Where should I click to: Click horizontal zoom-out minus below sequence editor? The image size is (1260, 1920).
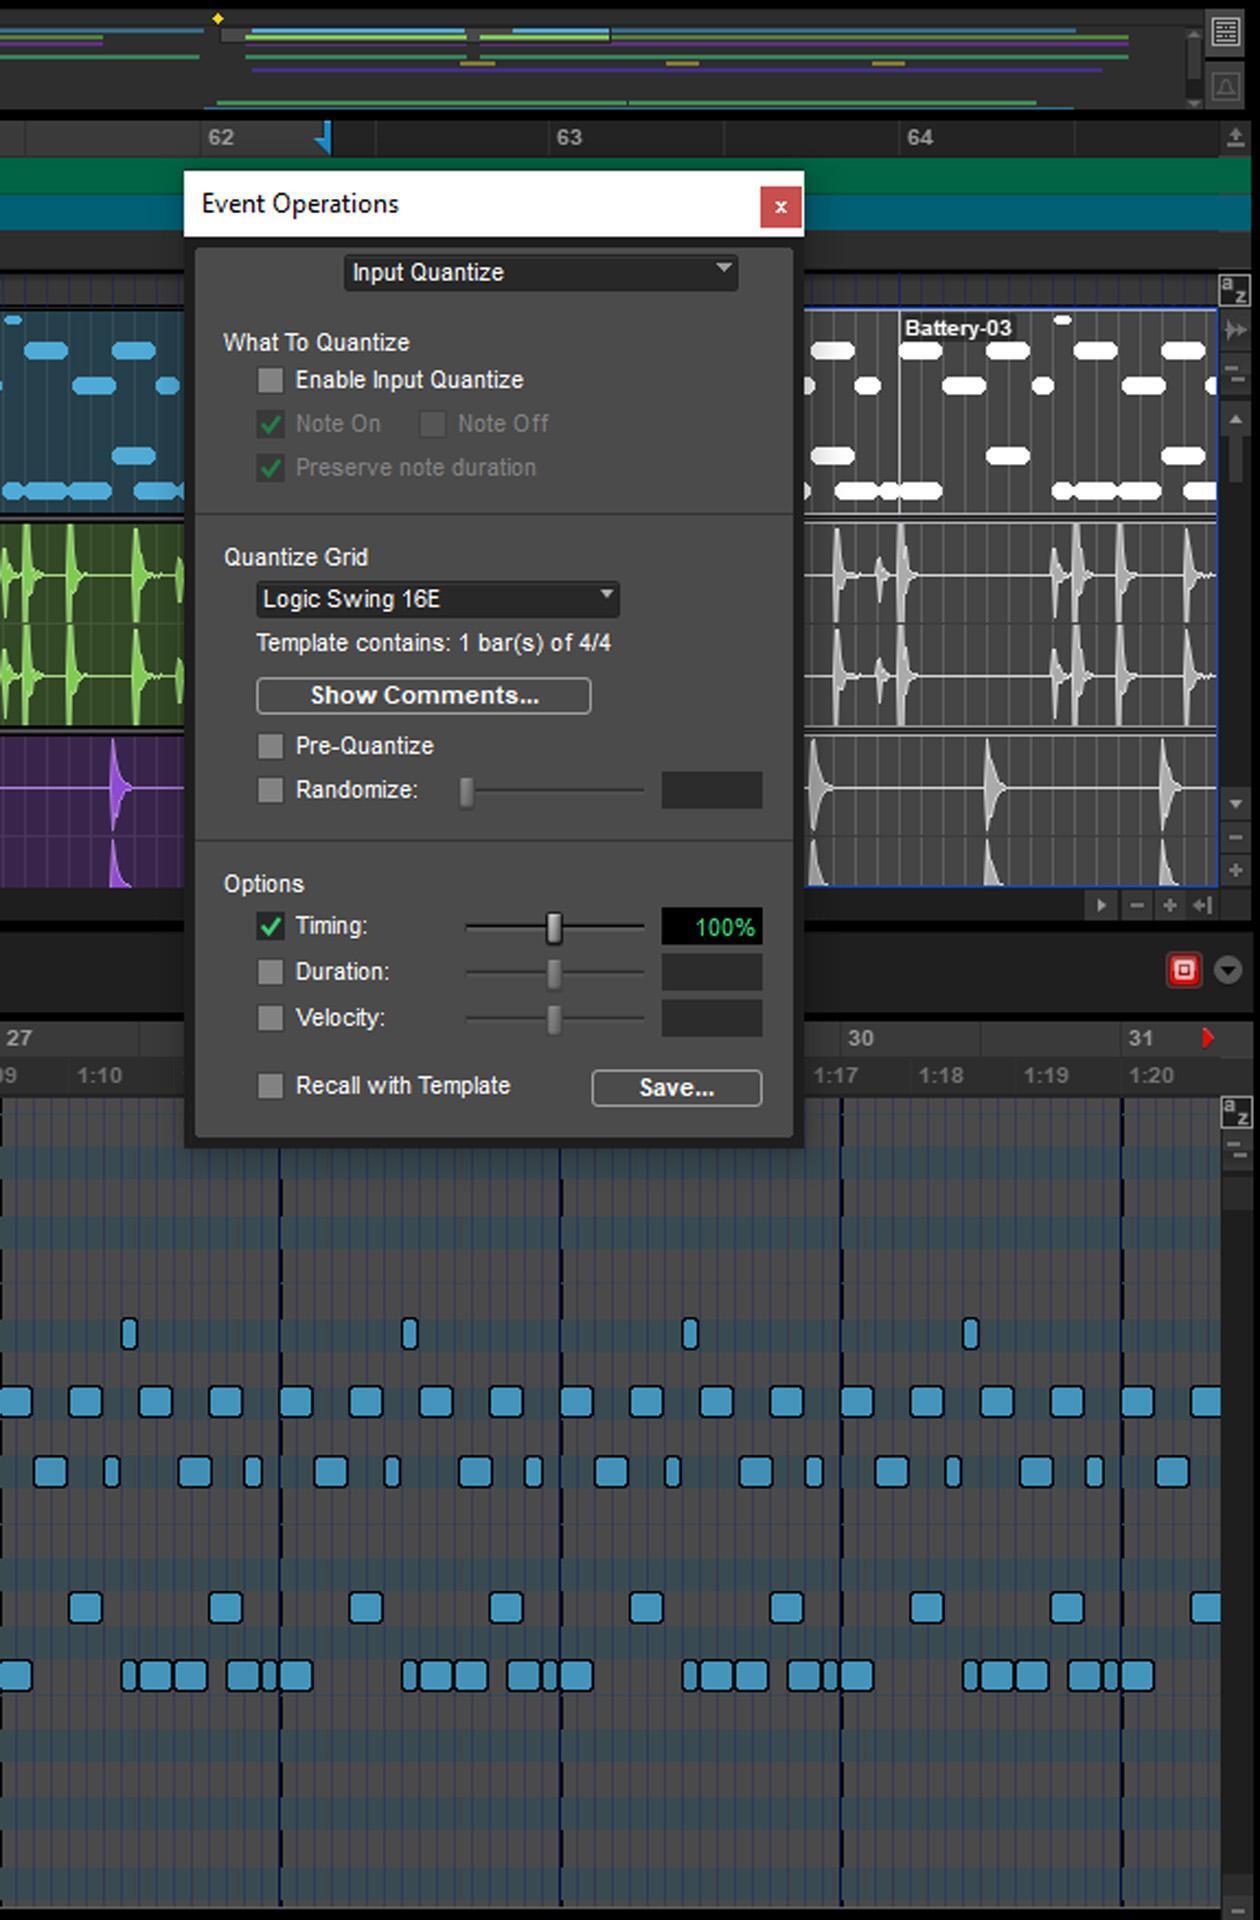1136,906
